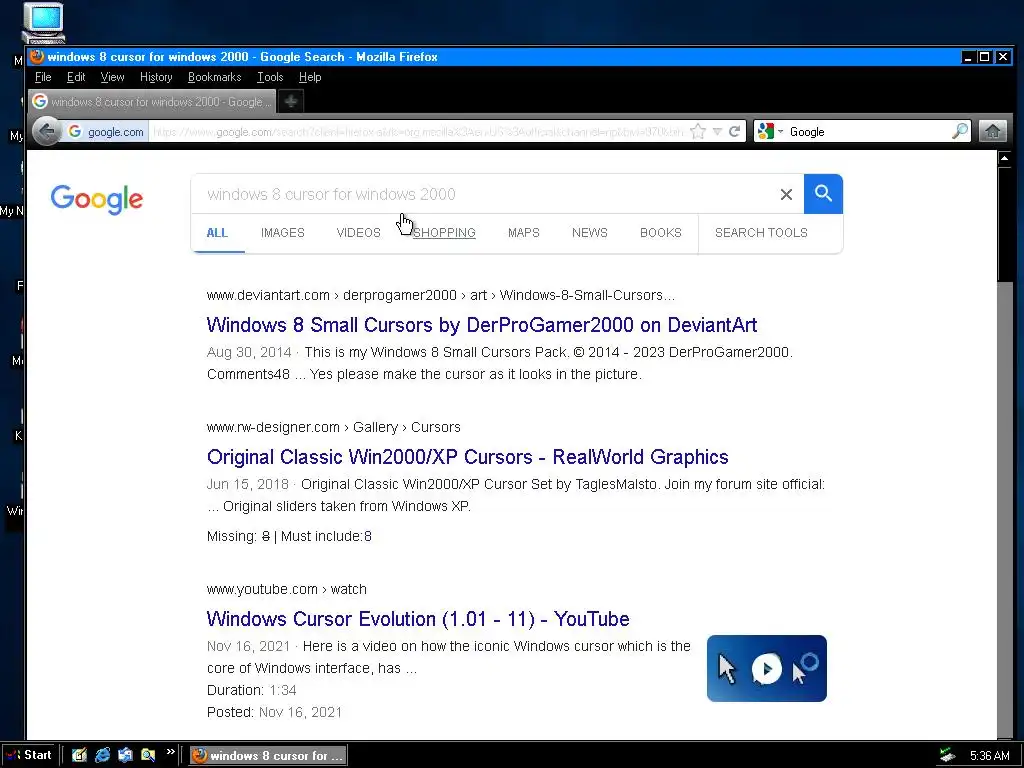The height and width of the screenshot is (768, 1024).
Task: Select the ALL results tab
Action: click(x=217, y=233)
